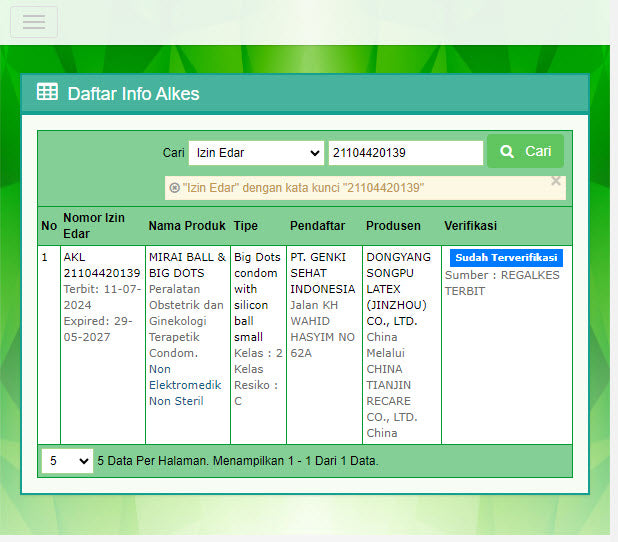Image resolution: width=618 pixels, height=542 pixels.
Task: Click the circled-x icon in the alert message
Action: click(x=174, y=188)
